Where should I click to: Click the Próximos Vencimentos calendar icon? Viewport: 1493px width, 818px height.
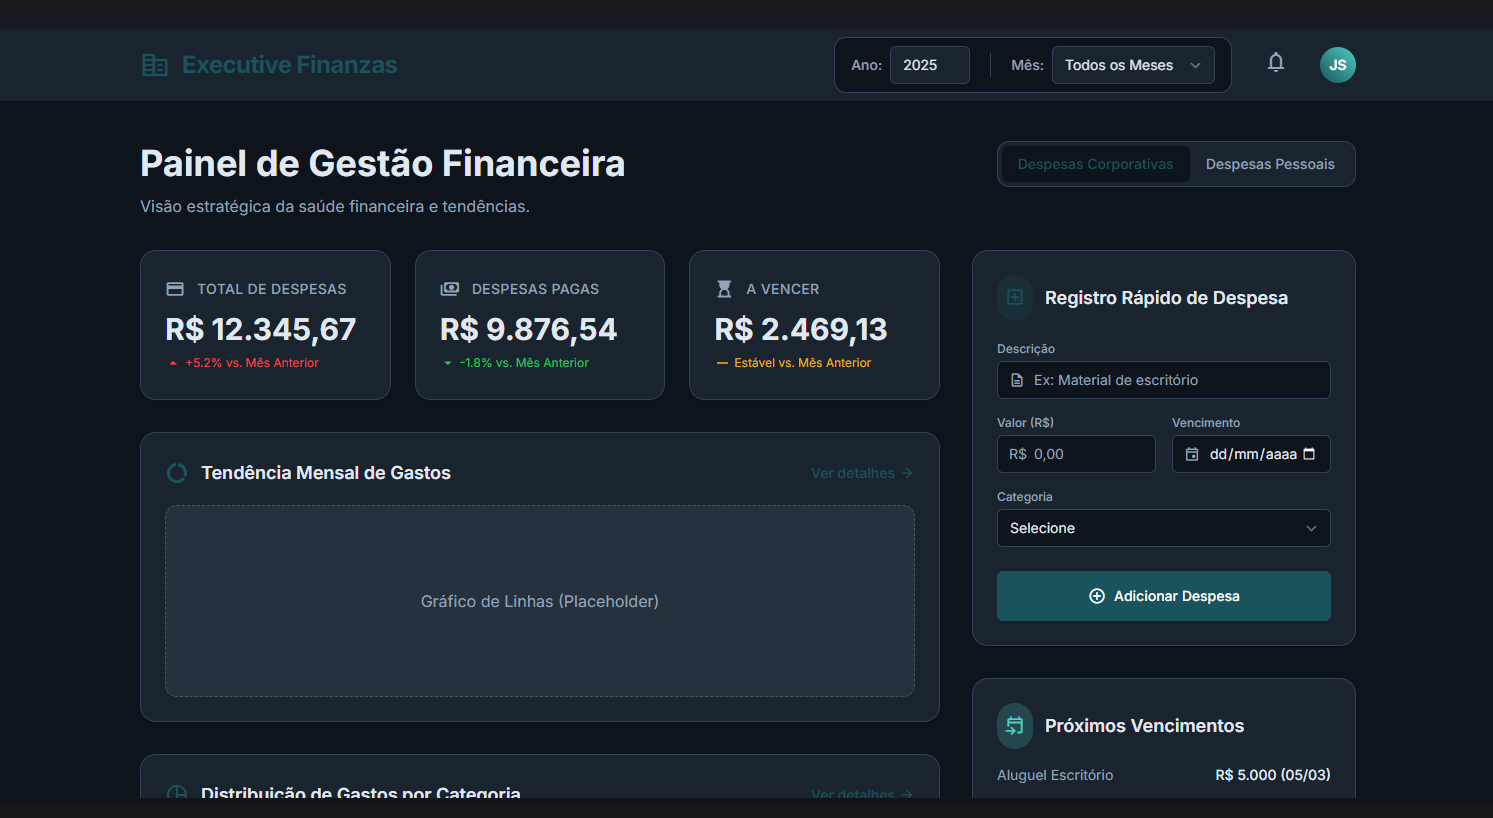click(1014, 725)
